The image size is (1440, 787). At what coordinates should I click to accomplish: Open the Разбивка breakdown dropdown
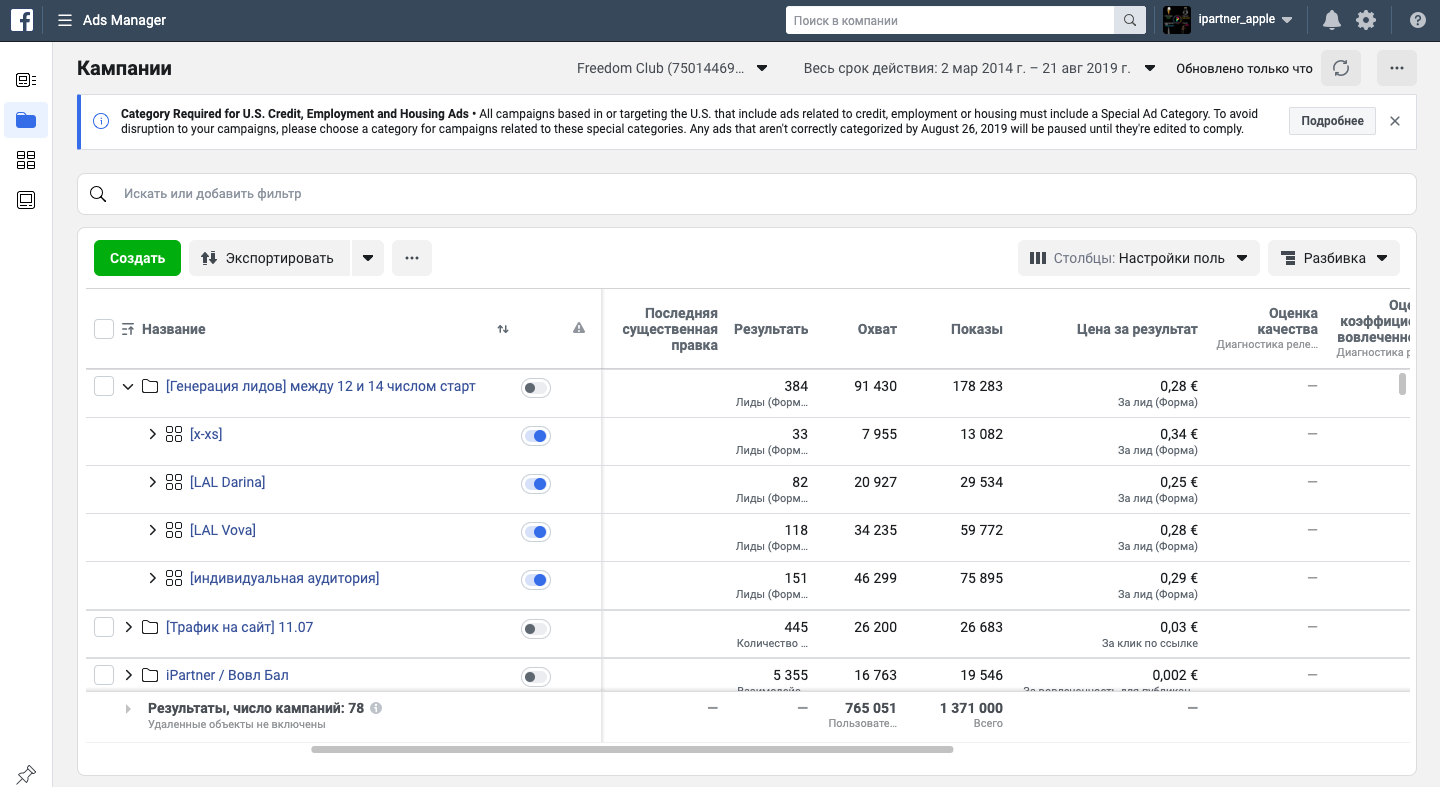(1334, 258)
